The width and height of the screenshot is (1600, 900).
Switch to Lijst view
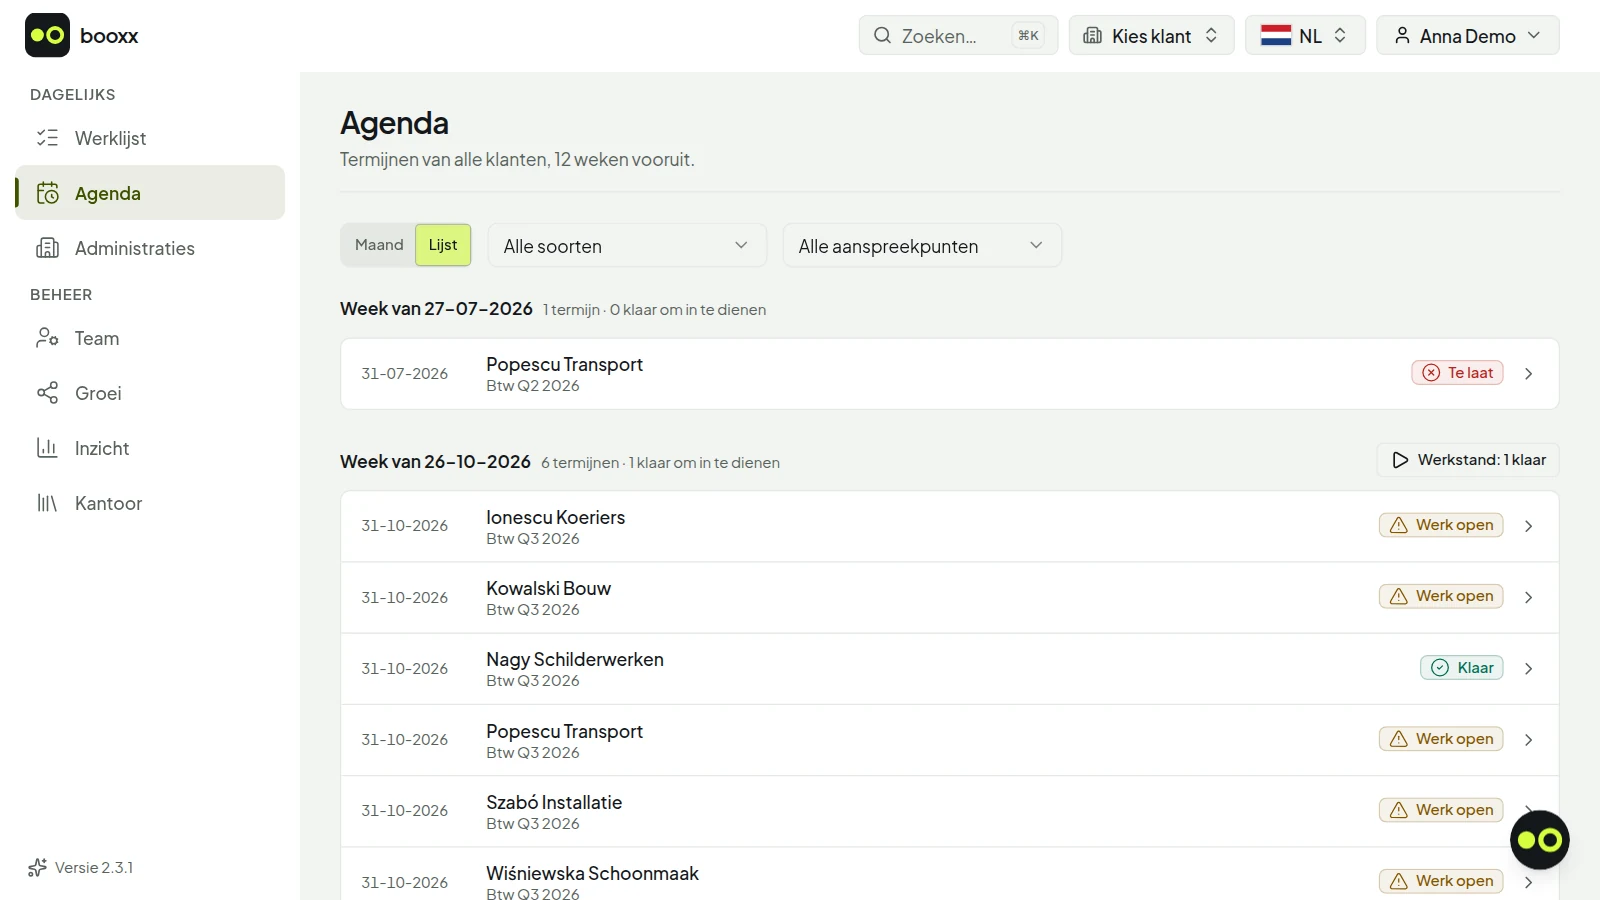coord(443,245)
